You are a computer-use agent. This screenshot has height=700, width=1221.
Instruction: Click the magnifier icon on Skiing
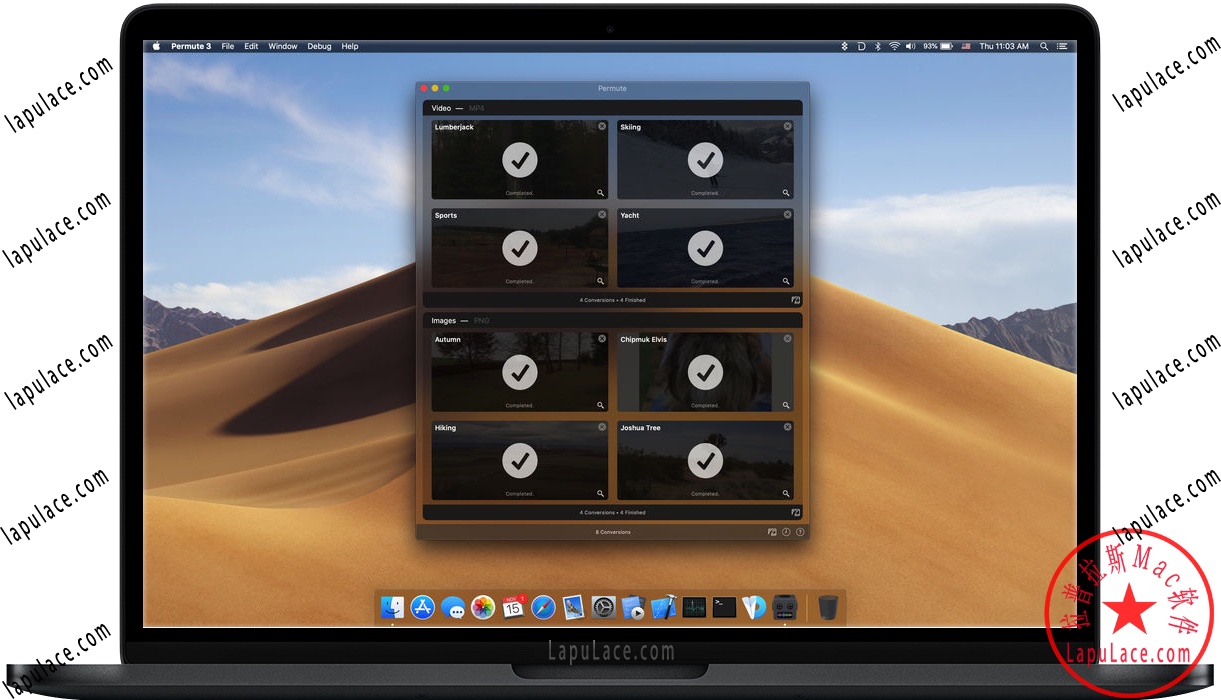tap(786, 192)
